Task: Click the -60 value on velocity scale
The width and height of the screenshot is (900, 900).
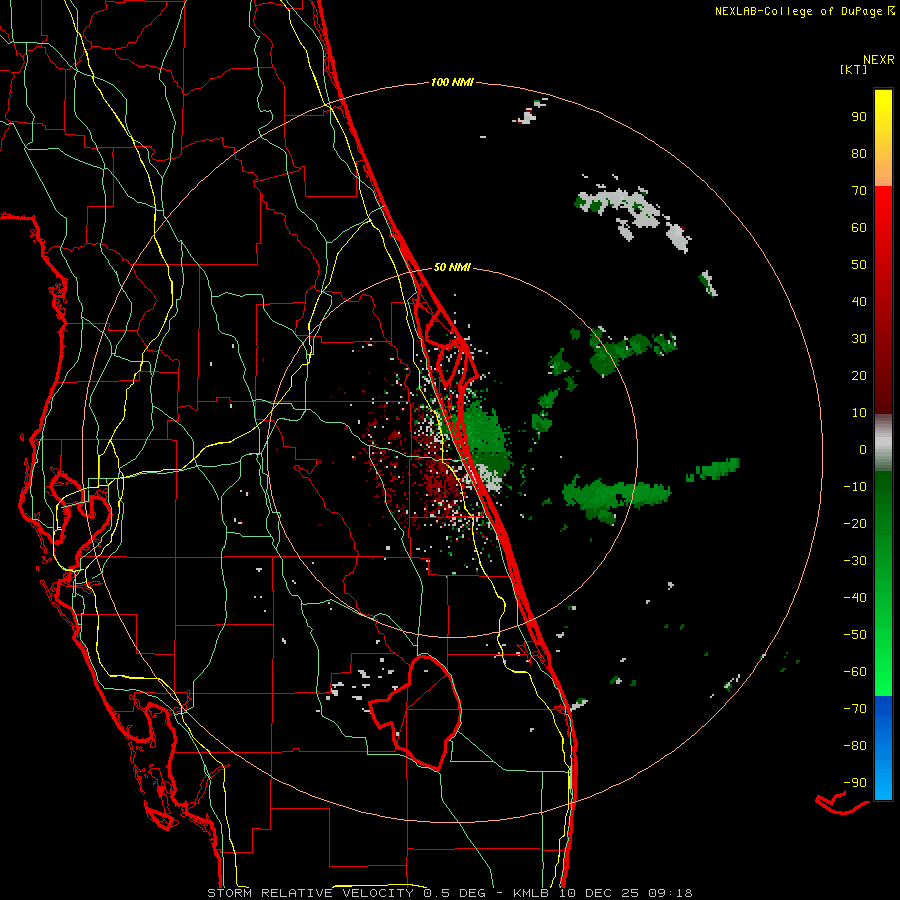Action: coord(855,672)
